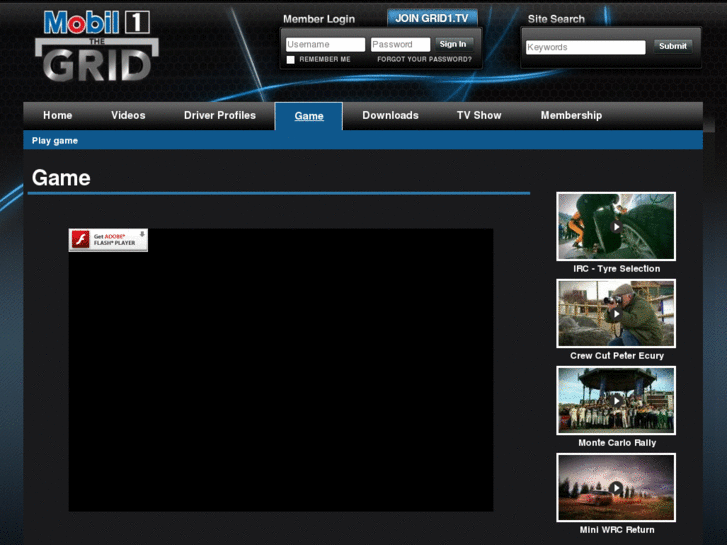Image resolution: width=727 pixels, height=545 pixels.
Task: Open the IRC - Tyre Selection caption link
Action: [x=617, y=269]
